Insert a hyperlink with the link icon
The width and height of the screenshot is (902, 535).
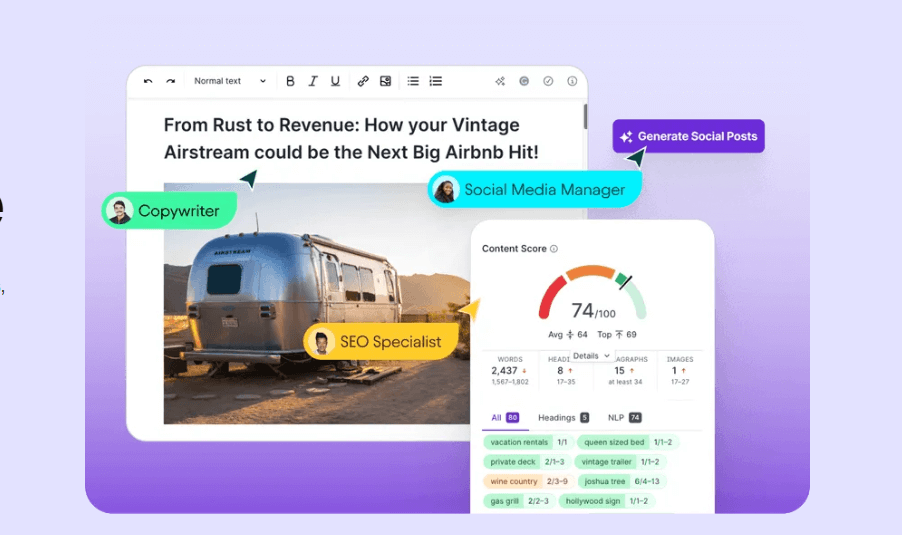362,81
